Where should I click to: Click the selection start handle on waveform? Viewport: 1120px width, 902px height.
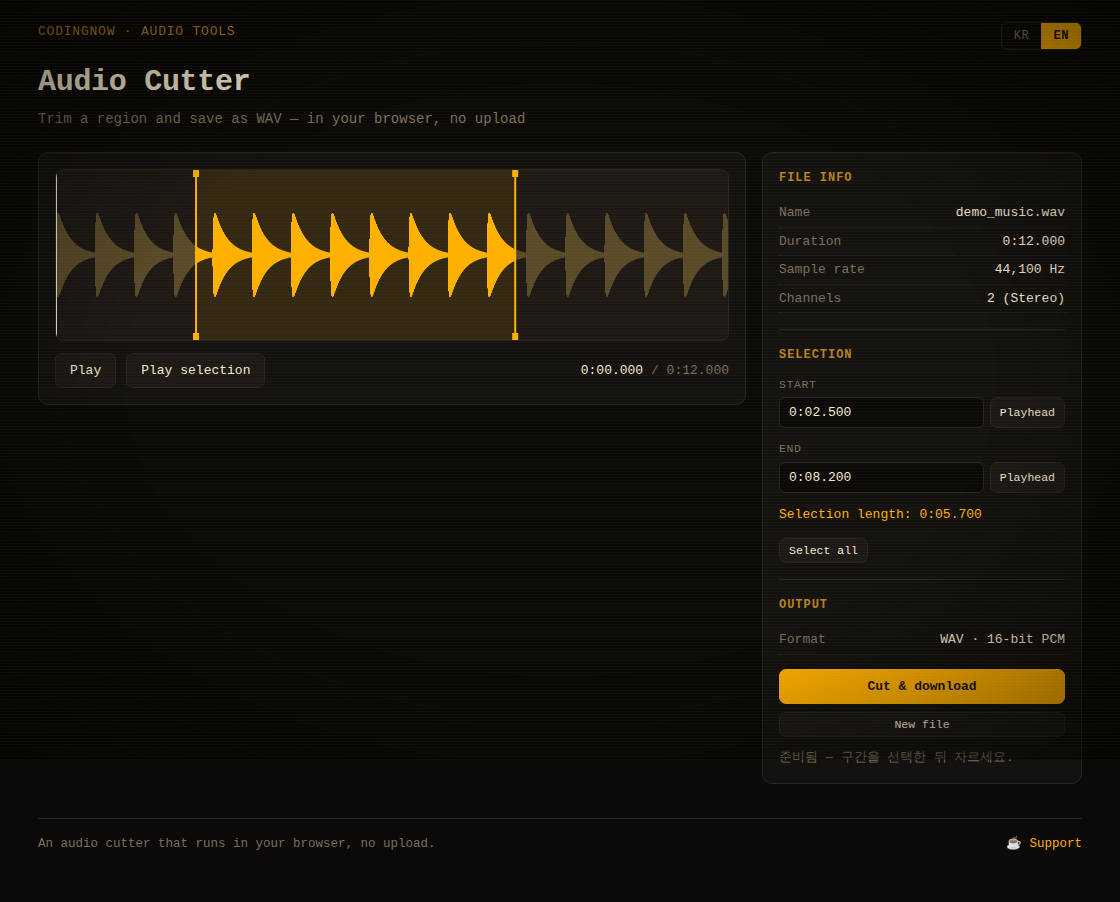point(196,255)
